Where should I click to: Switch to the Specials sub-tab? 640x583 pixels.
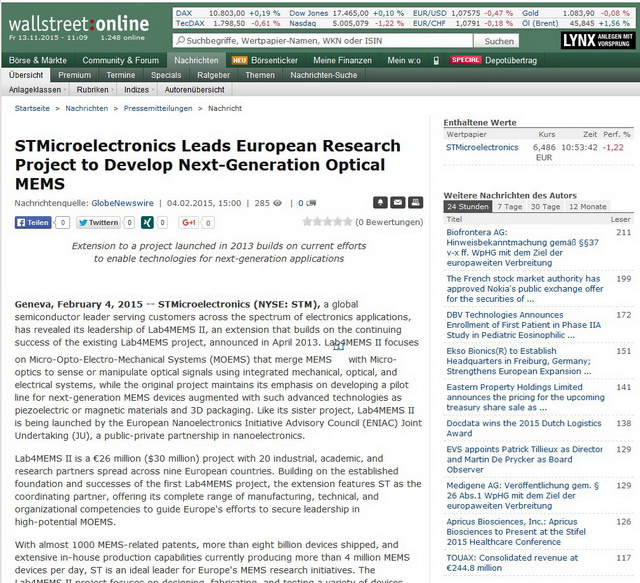click(x=166, y=75)
